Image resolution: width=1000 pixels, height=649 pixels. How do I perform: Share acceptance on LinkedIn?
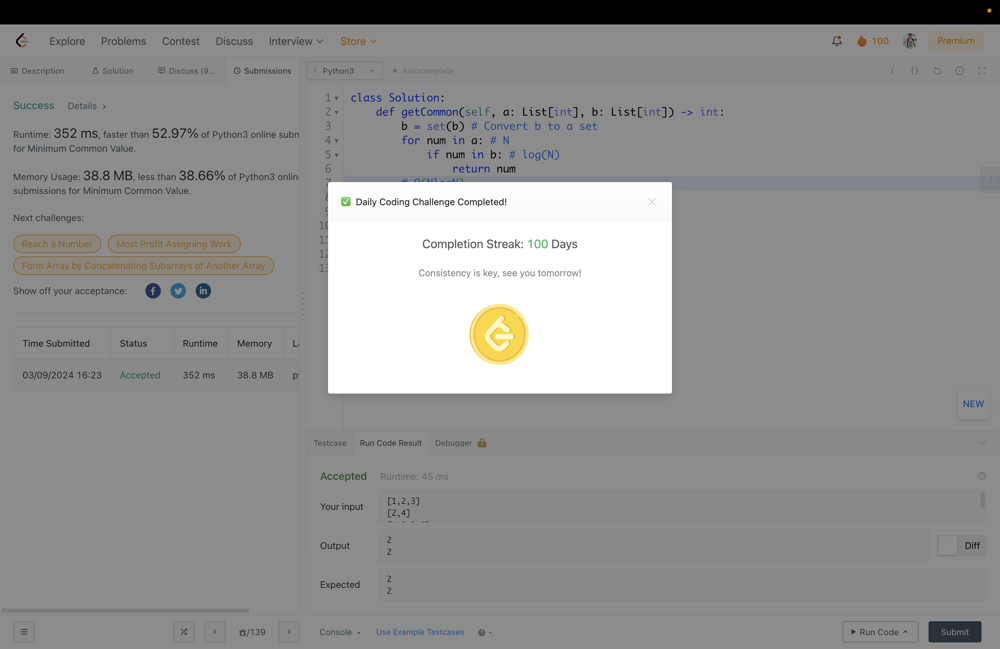[203, 291]
